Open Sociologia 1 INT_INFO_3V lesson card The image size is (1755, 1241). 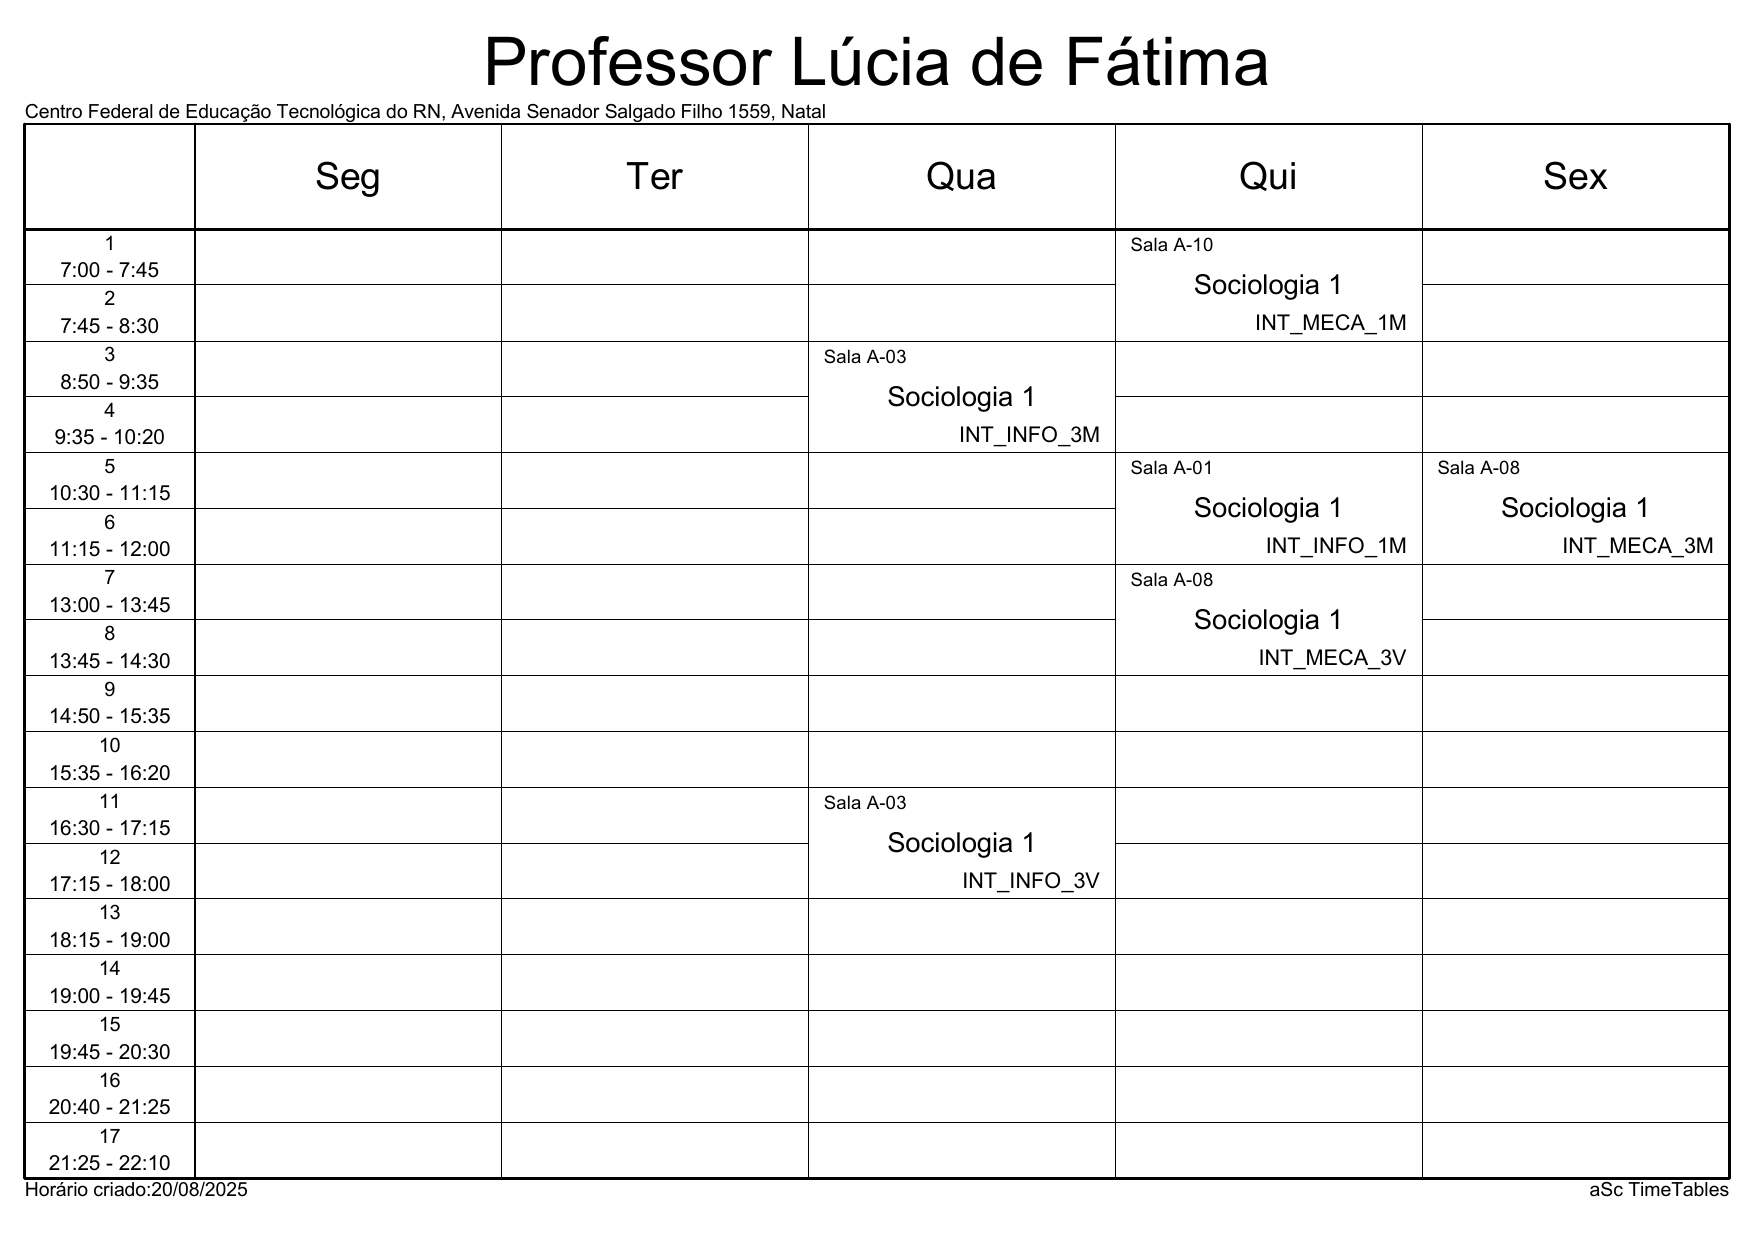coord(961,844)
